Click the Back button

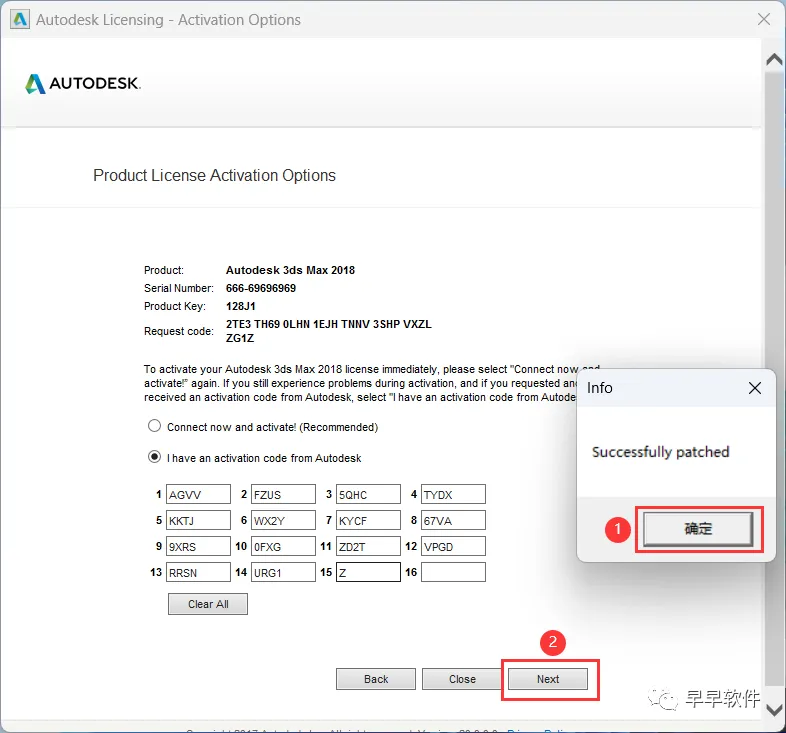[x=376, y=679]
